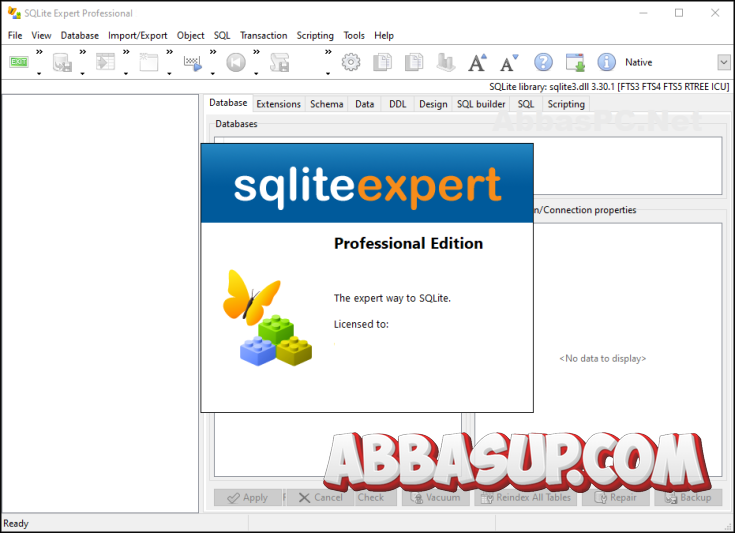The width and height of the screenshot is (735, 533).
Task: Click the Backup button
Action: [687, 497]
